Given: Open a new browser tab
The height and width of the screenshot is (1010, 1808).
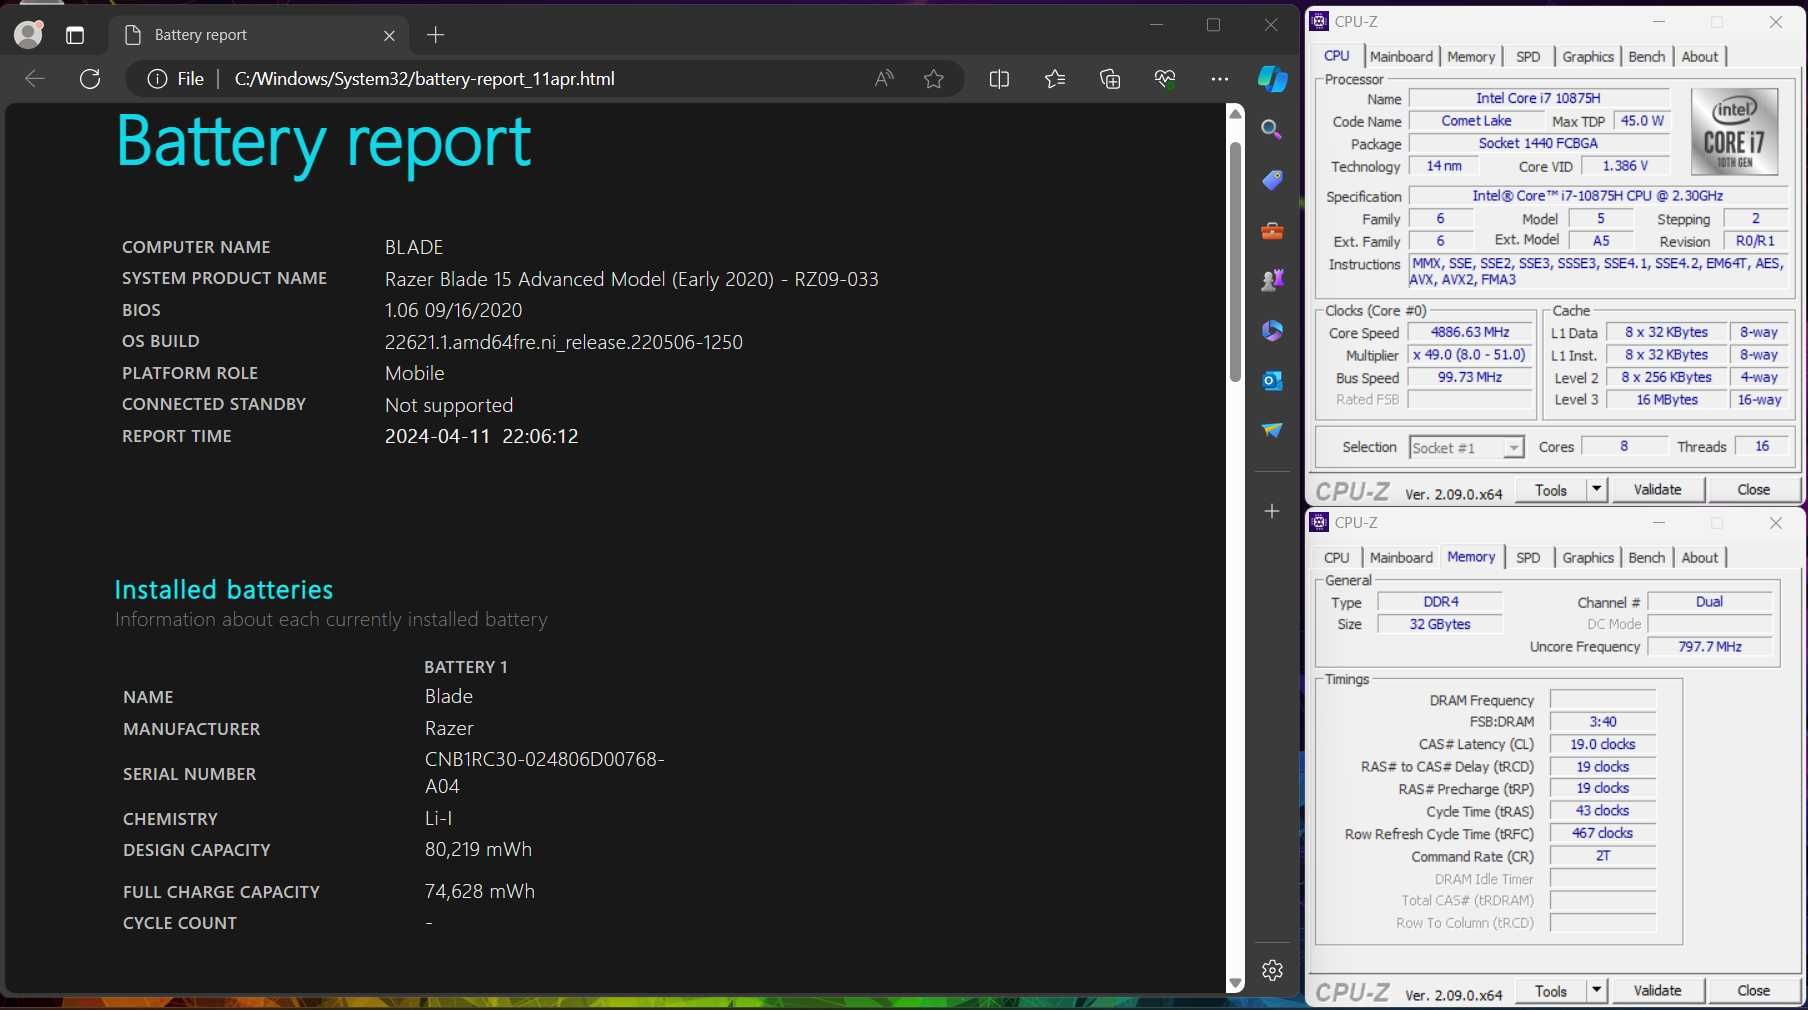Looking at the screenshot, I should point(435,35).
